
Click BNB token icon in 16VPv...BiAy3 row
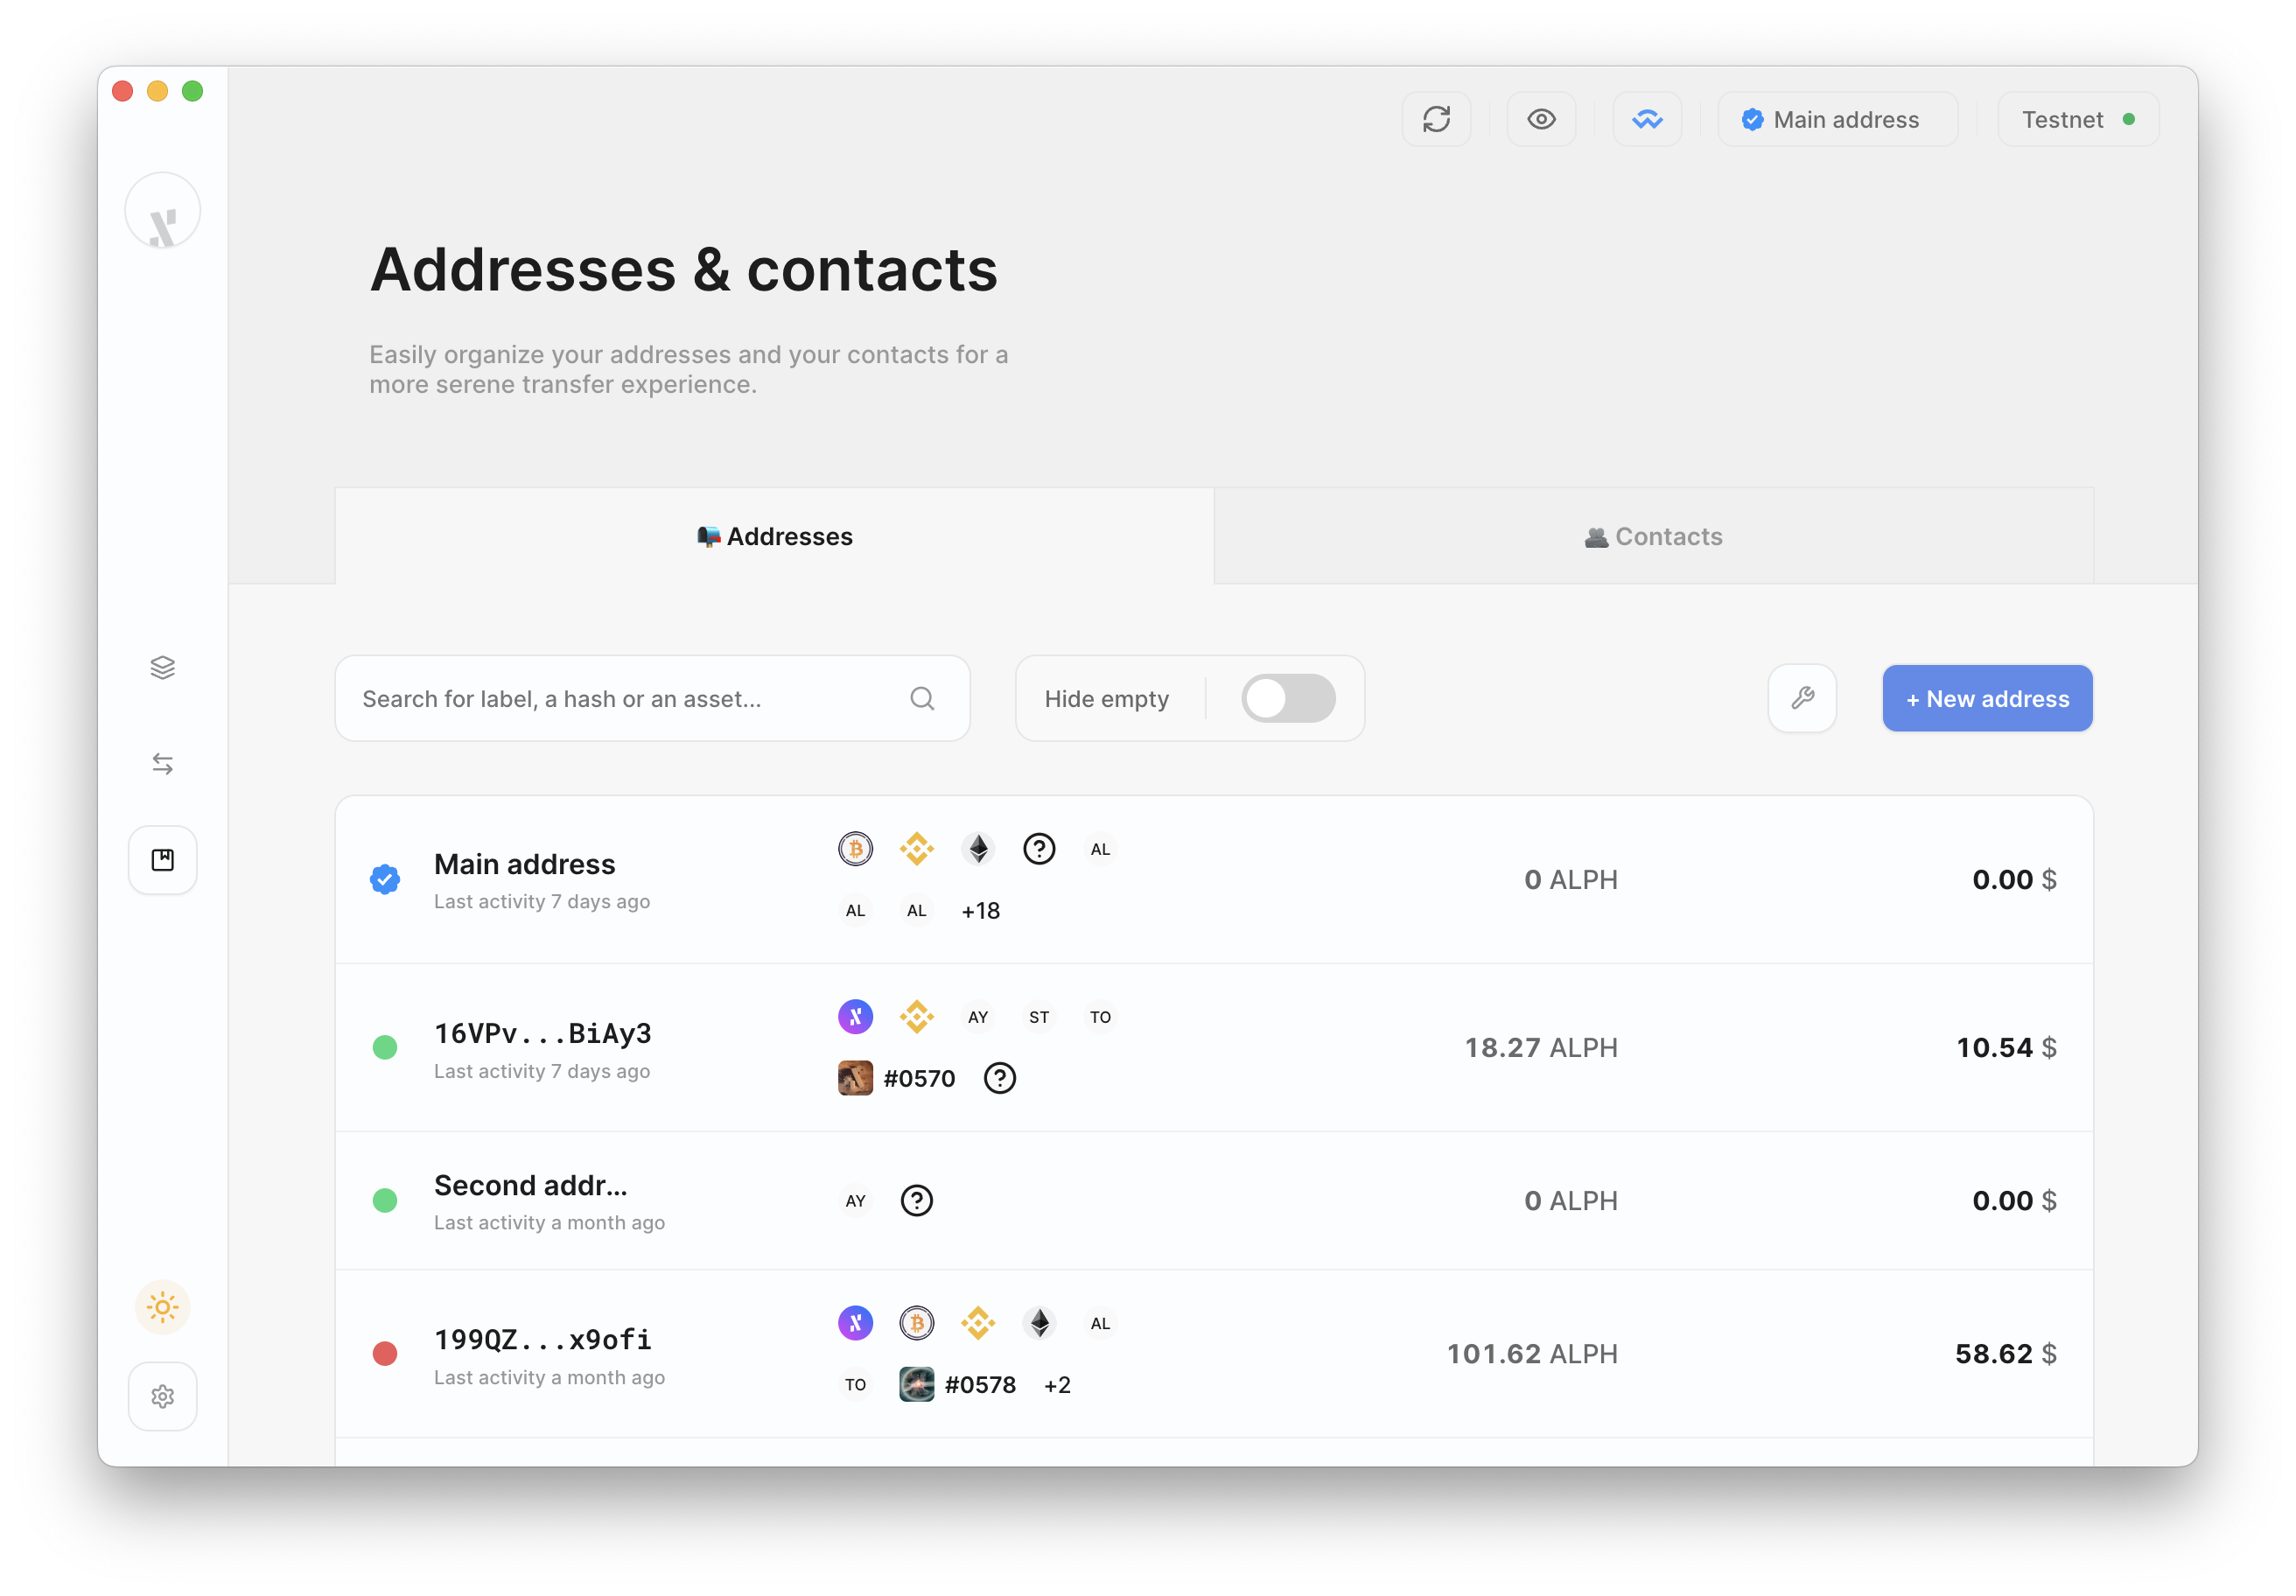(x=916, y=1017)
